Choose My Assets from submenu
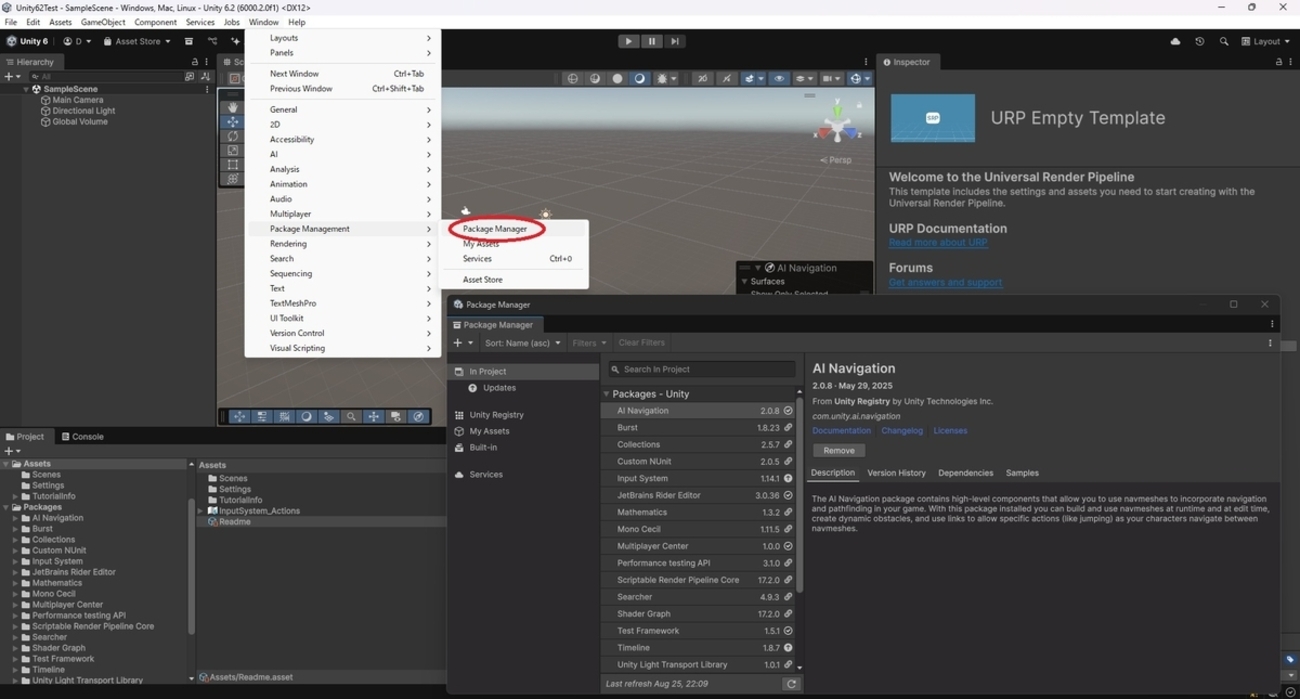The image size is (1300, 699). (x=480, y=244)
